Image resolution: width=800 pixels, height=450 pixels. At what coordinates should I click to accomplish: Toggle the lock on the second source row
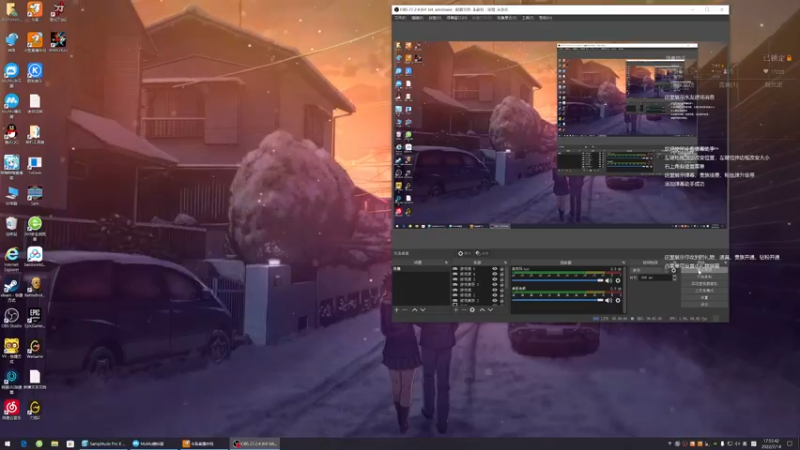click(x=502, y=274)
